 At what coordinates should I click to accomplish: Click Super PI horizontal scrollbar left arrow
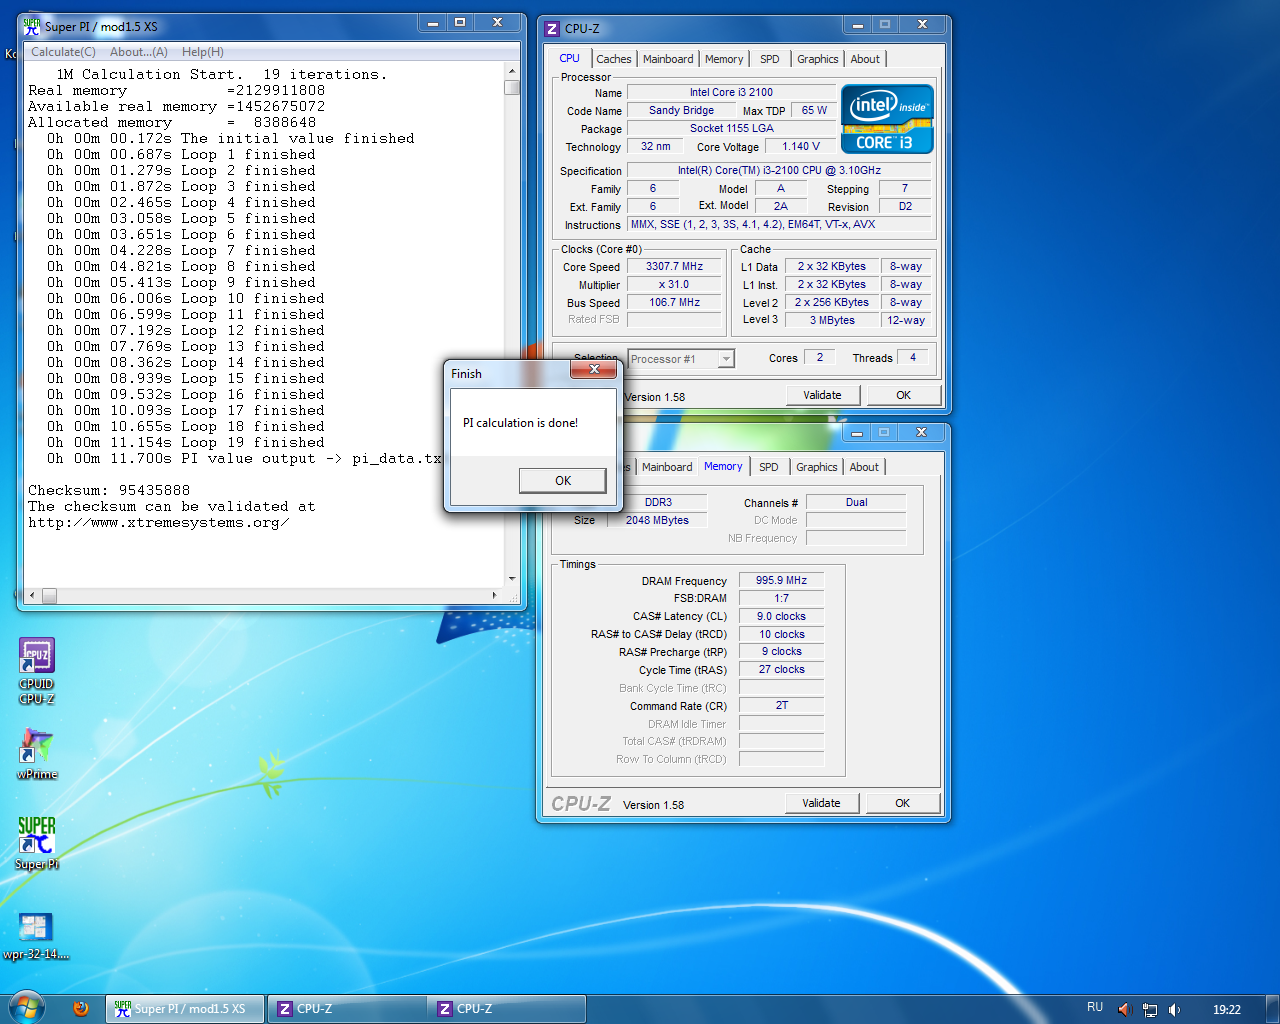[x=32, y=595]
